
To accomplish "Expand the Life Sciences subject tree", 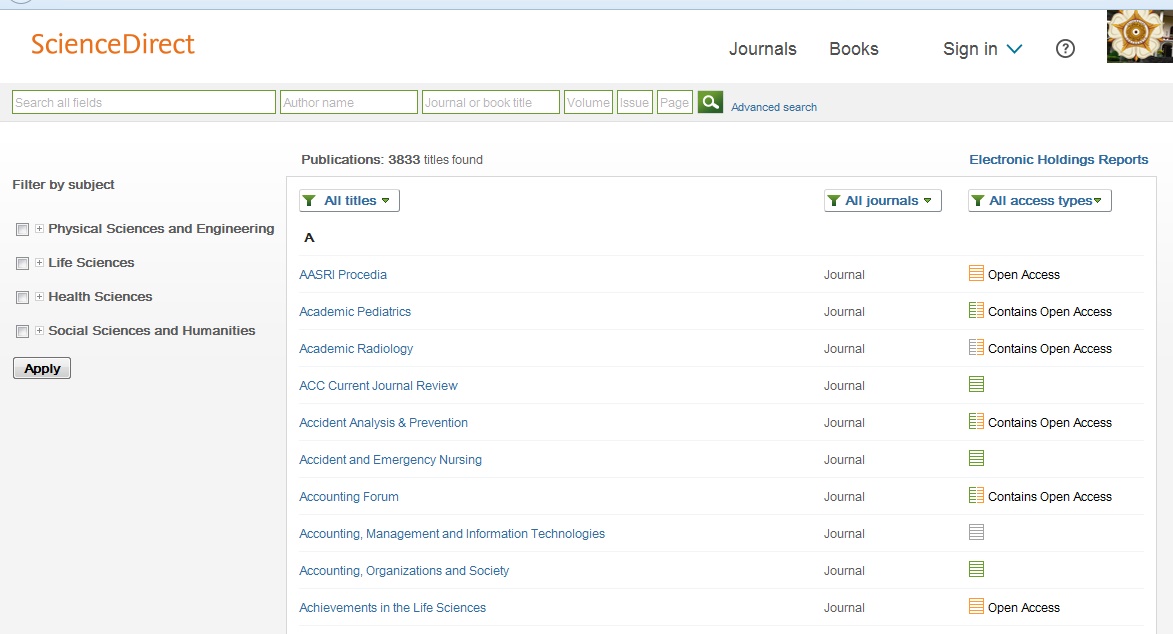I will [40, 263].
